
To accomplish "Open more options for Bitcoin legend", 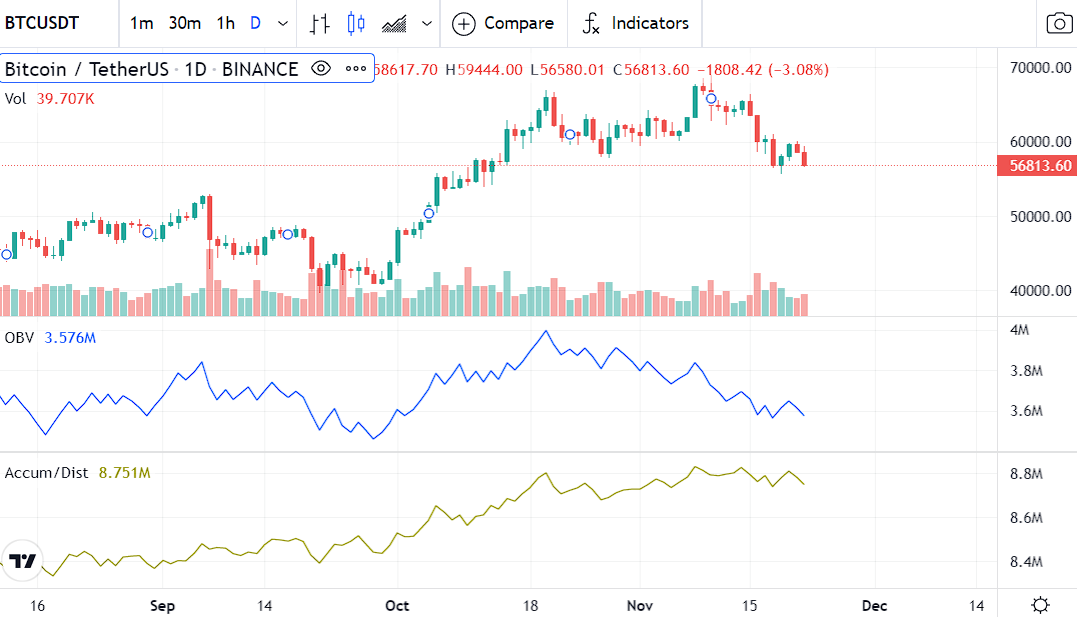I will 356,69.
